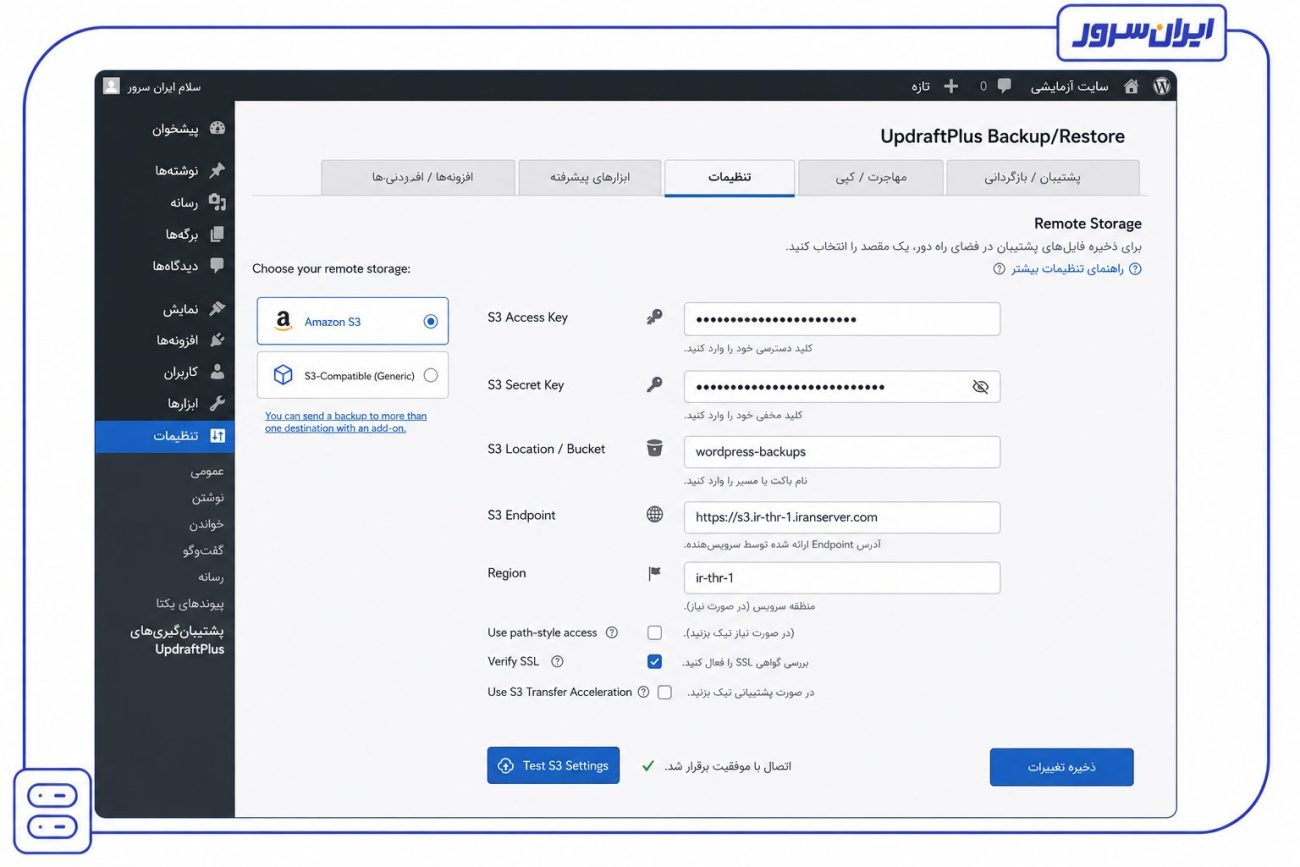1300x867 pixels.
Task: Click سلام ایران سرور account greeting
Action: tap(163, 87)
